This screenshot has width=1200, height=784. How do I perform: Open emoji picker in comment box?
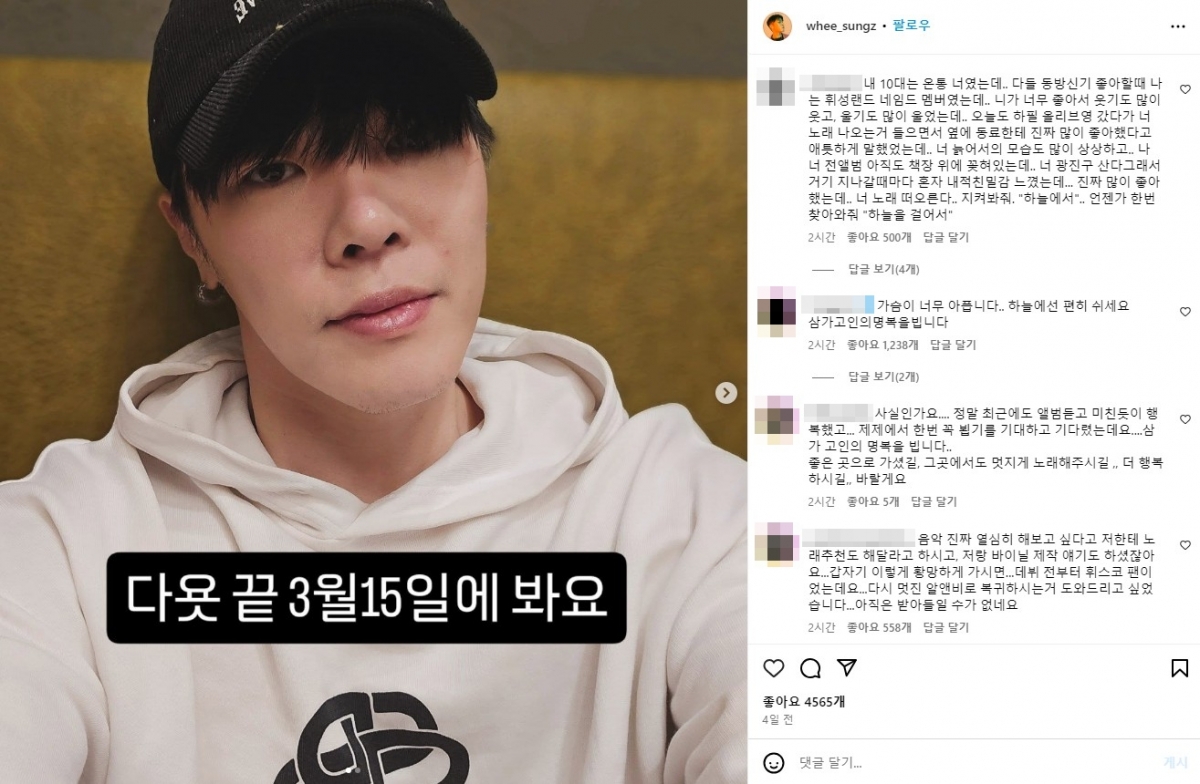point(775,761)
